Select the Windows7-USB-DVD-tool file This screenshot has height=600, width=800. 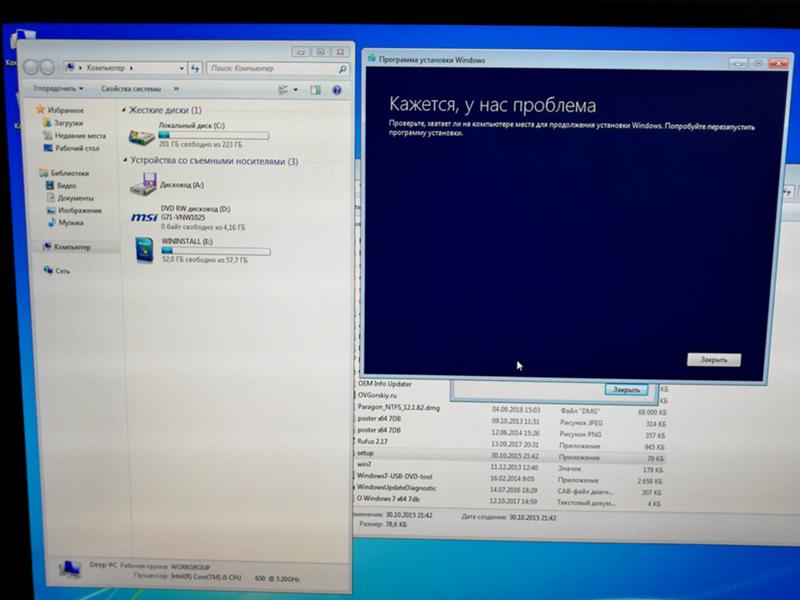point(394,476)
